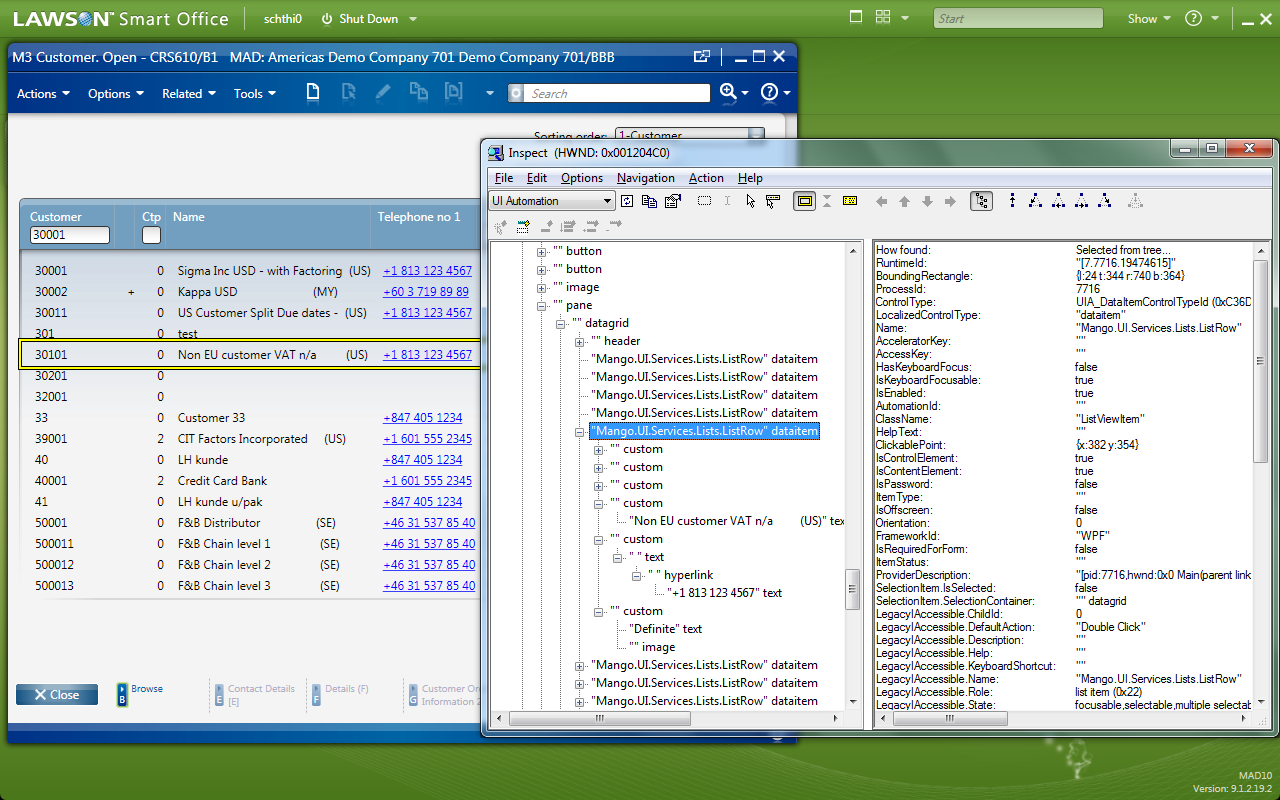Click the watch cursor arrow icon
The width and height of the screenshot is (1280, 800).
click(x=750, y=201)
